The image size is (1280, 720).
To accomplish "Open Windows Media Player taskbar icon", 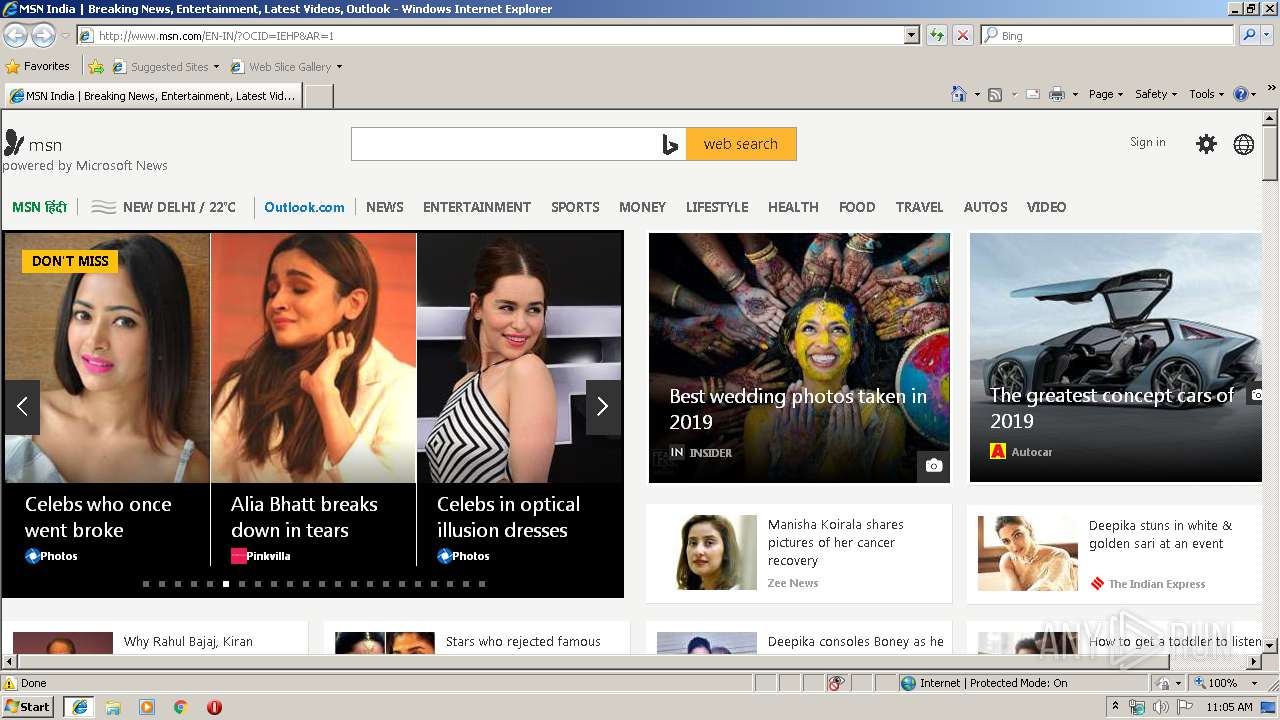I will tap(147, 707).
